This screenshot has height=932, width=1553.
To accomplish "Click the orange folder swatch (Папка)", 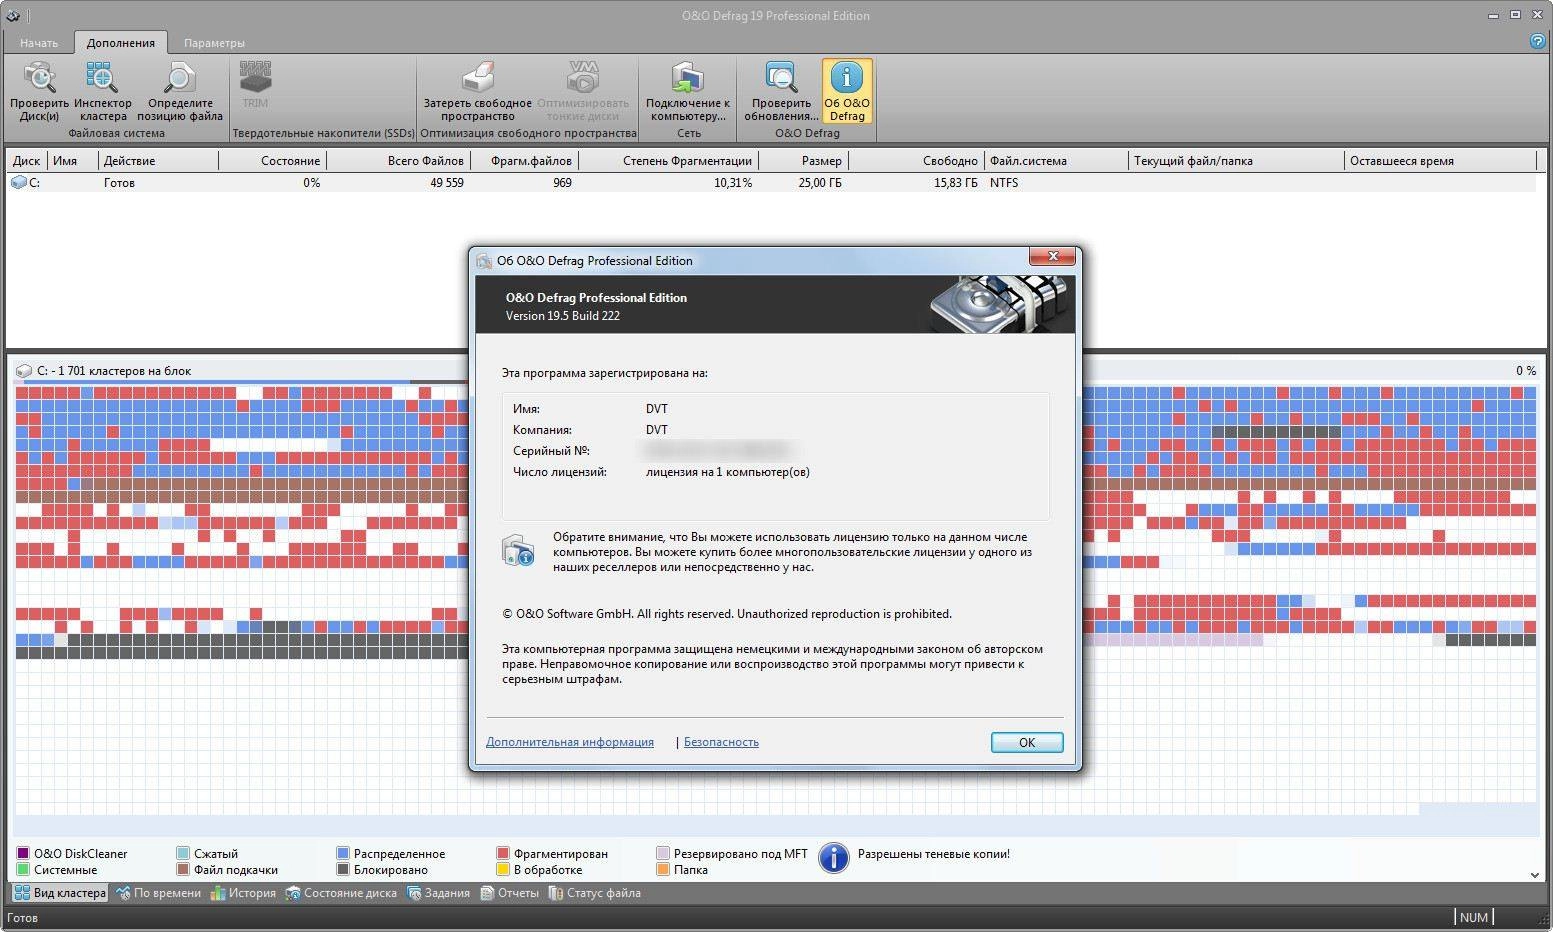I will 663,870.
